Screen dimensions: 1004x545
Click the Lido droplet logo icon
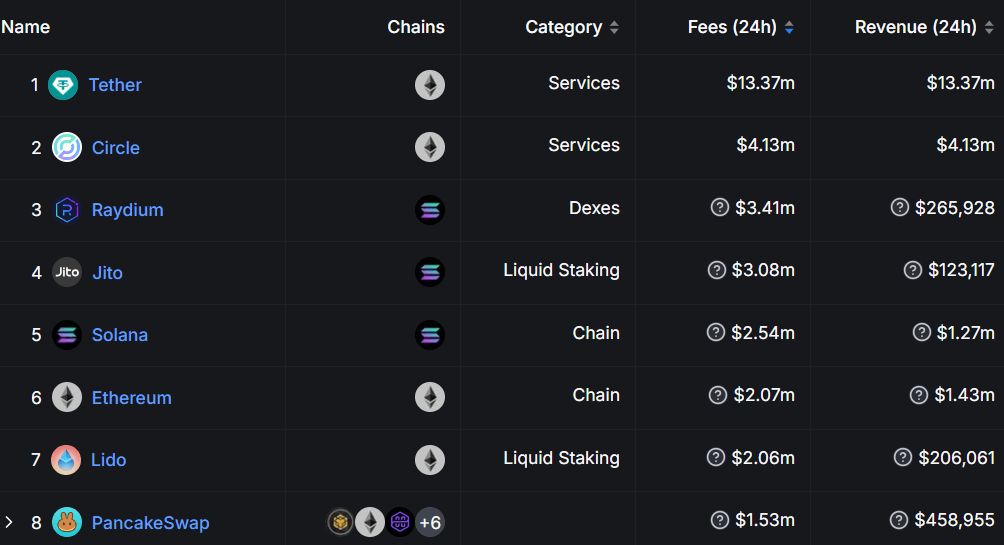(x=67, y=460)
